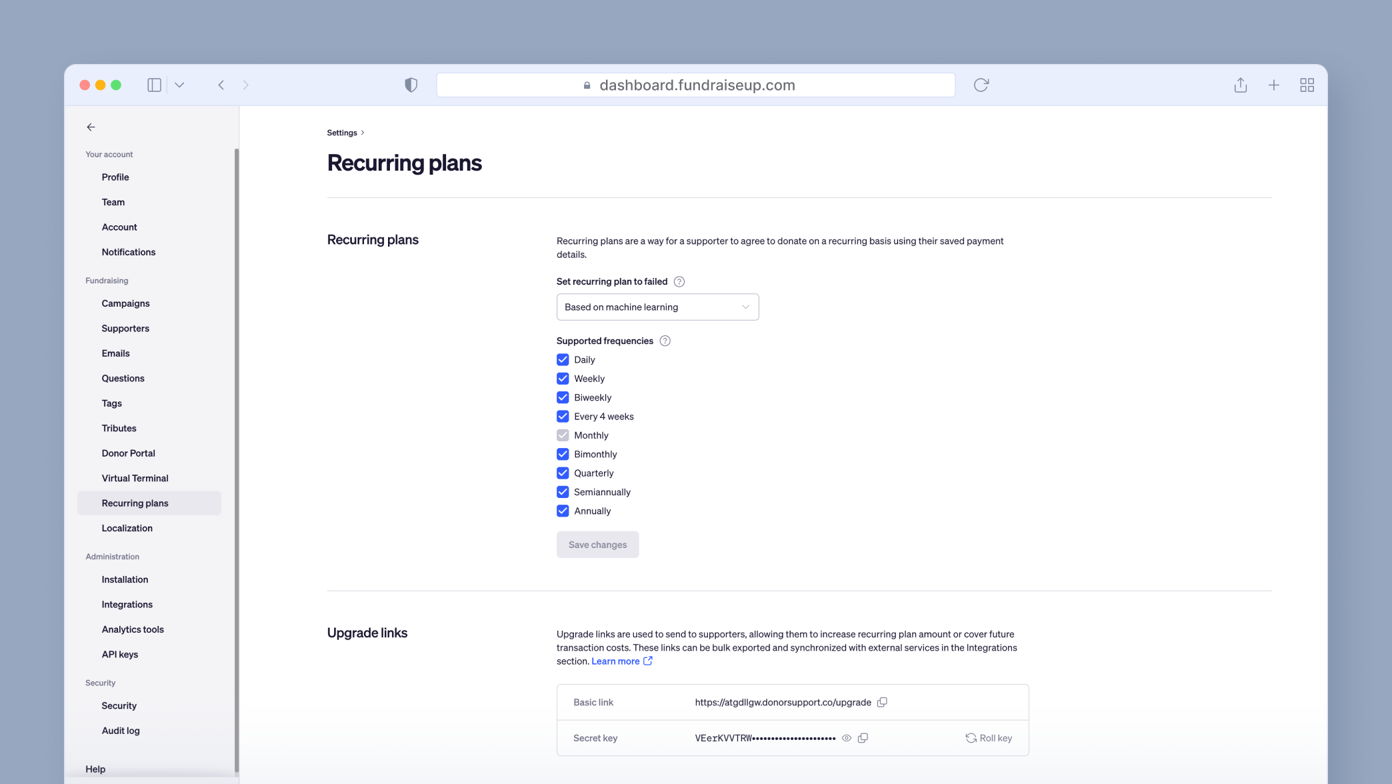The height and width of the screenshot is (784, 1392).
Task: Uncheck the Daily frequency checkbox
Action: tap(563, 360)
